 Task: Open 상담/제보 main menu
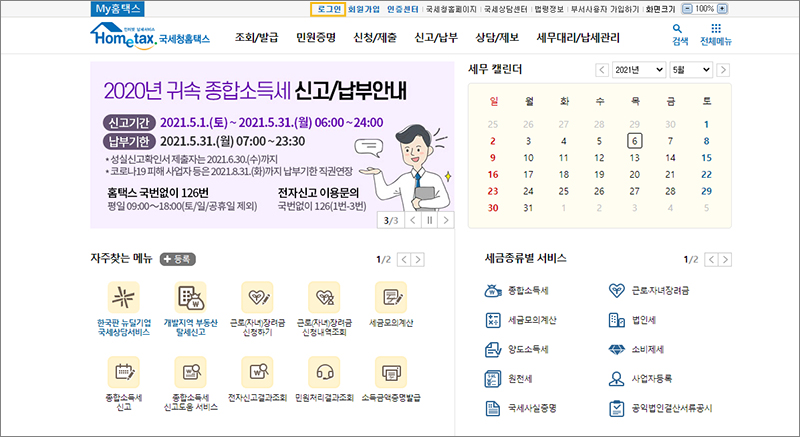coord(497,37)
